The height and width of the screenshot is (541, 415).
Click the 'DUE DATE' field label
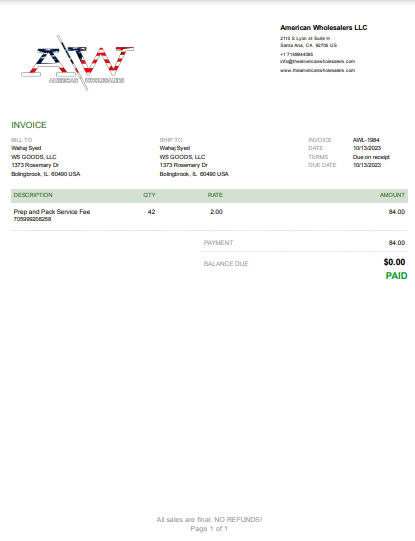(322, 165)
